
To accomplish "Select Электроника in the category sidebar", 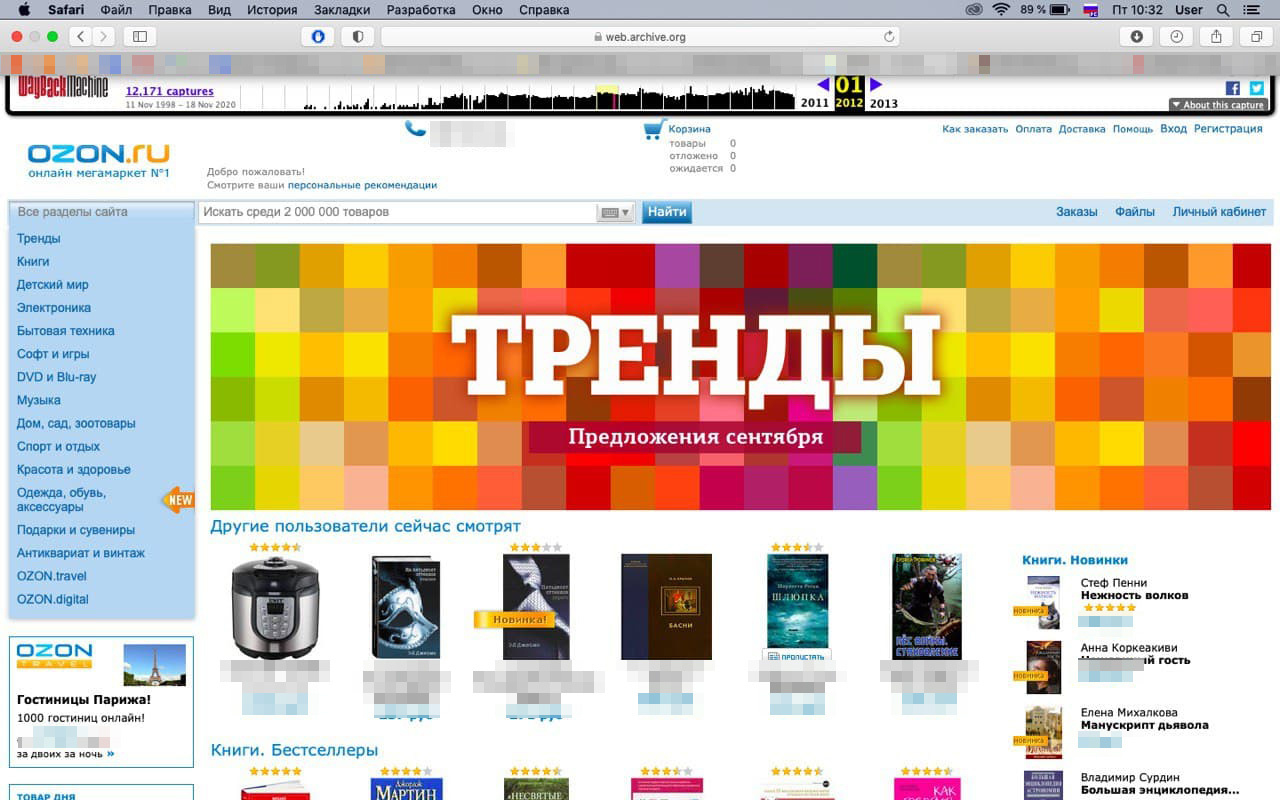I will point(54,308).
